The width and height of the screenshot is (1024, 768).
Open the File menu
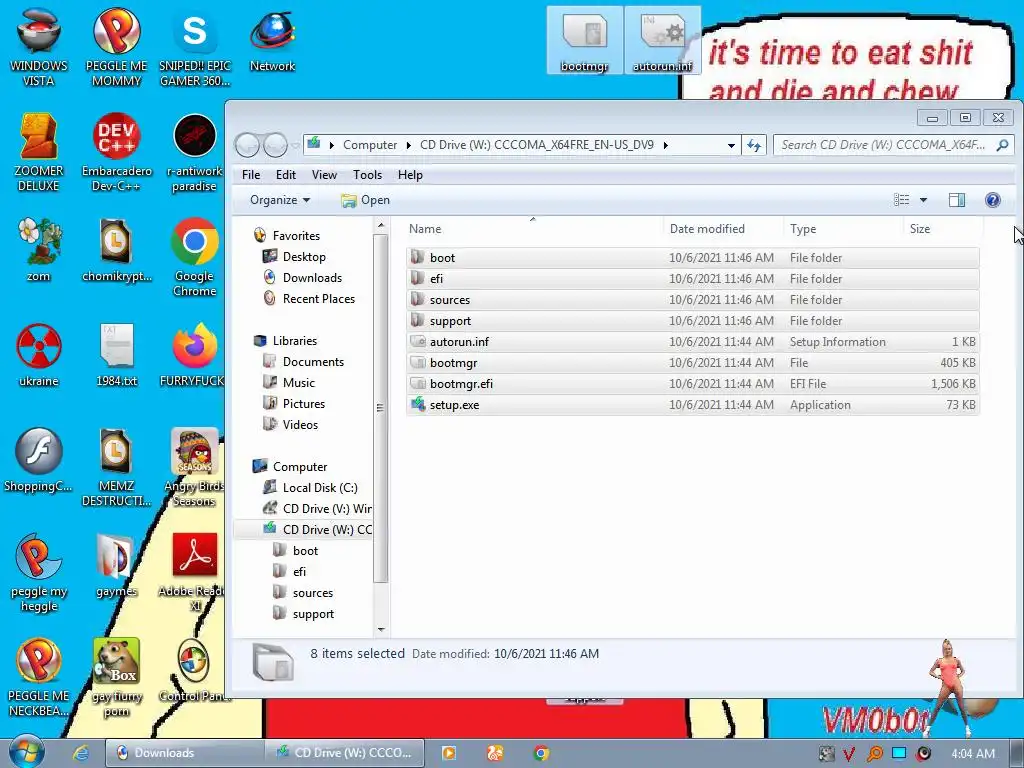251,175
